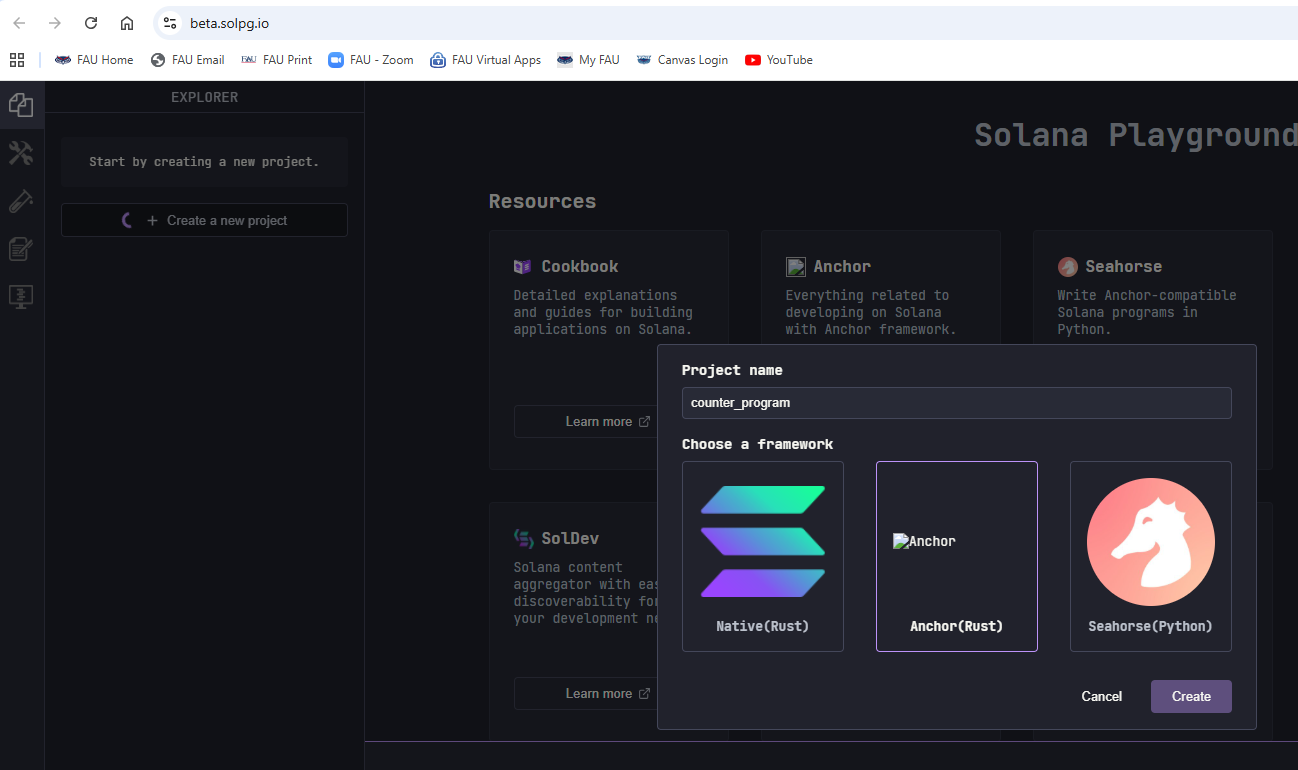The image size is (1298, 770).
Task: Click the address bar URL beta.solpg.io
Action: coord(229,23)
